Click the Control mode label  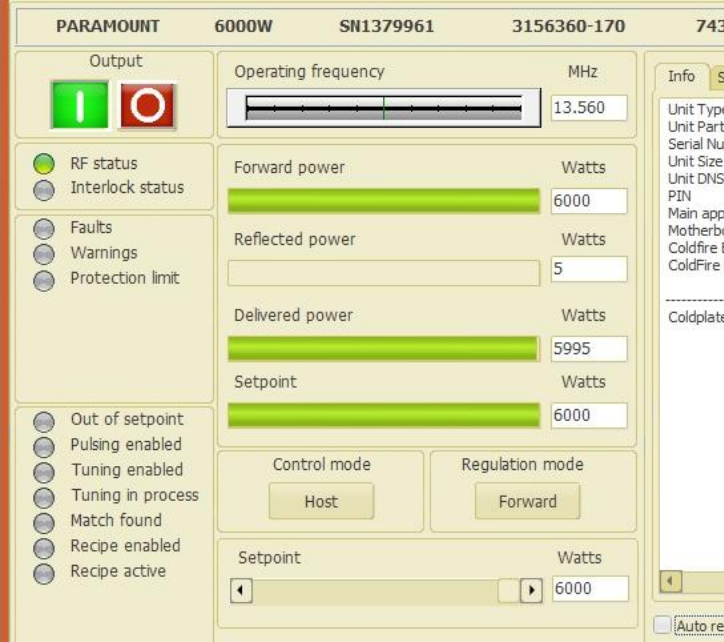[322, 465]
